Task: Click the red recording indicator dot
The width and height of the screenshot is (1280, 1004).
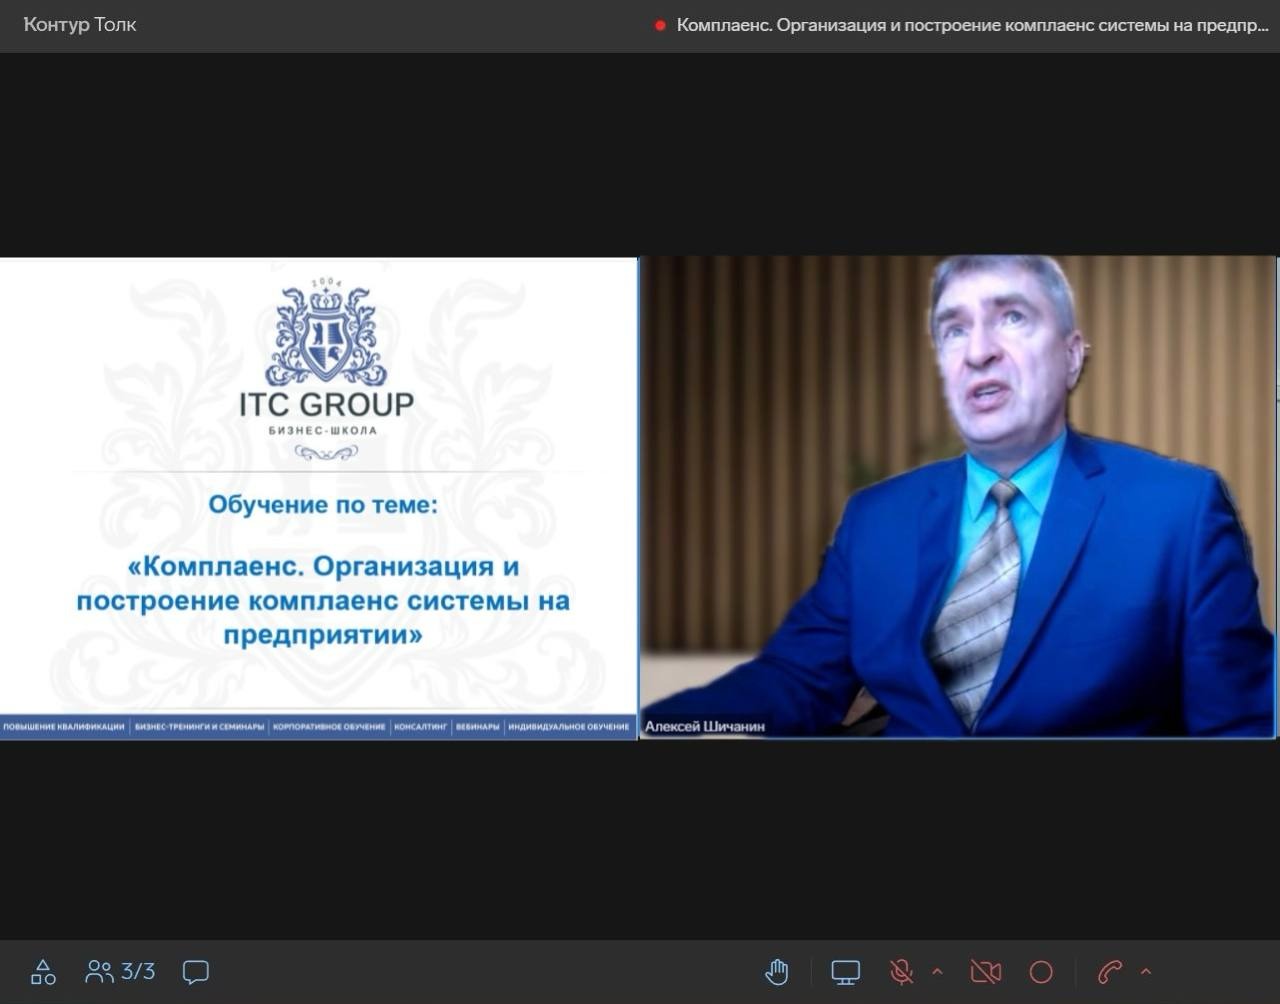Action: (660, 26)
